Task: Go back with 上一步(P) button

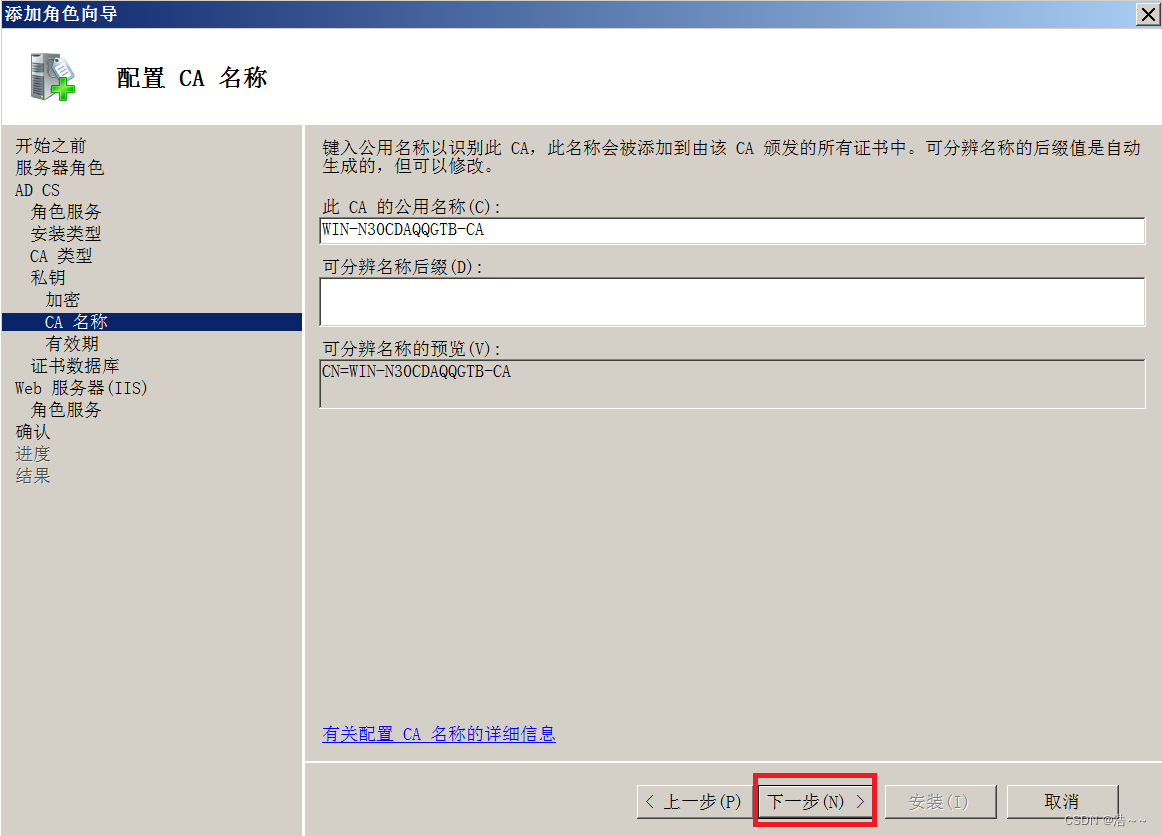Action: tap(694, 802)
